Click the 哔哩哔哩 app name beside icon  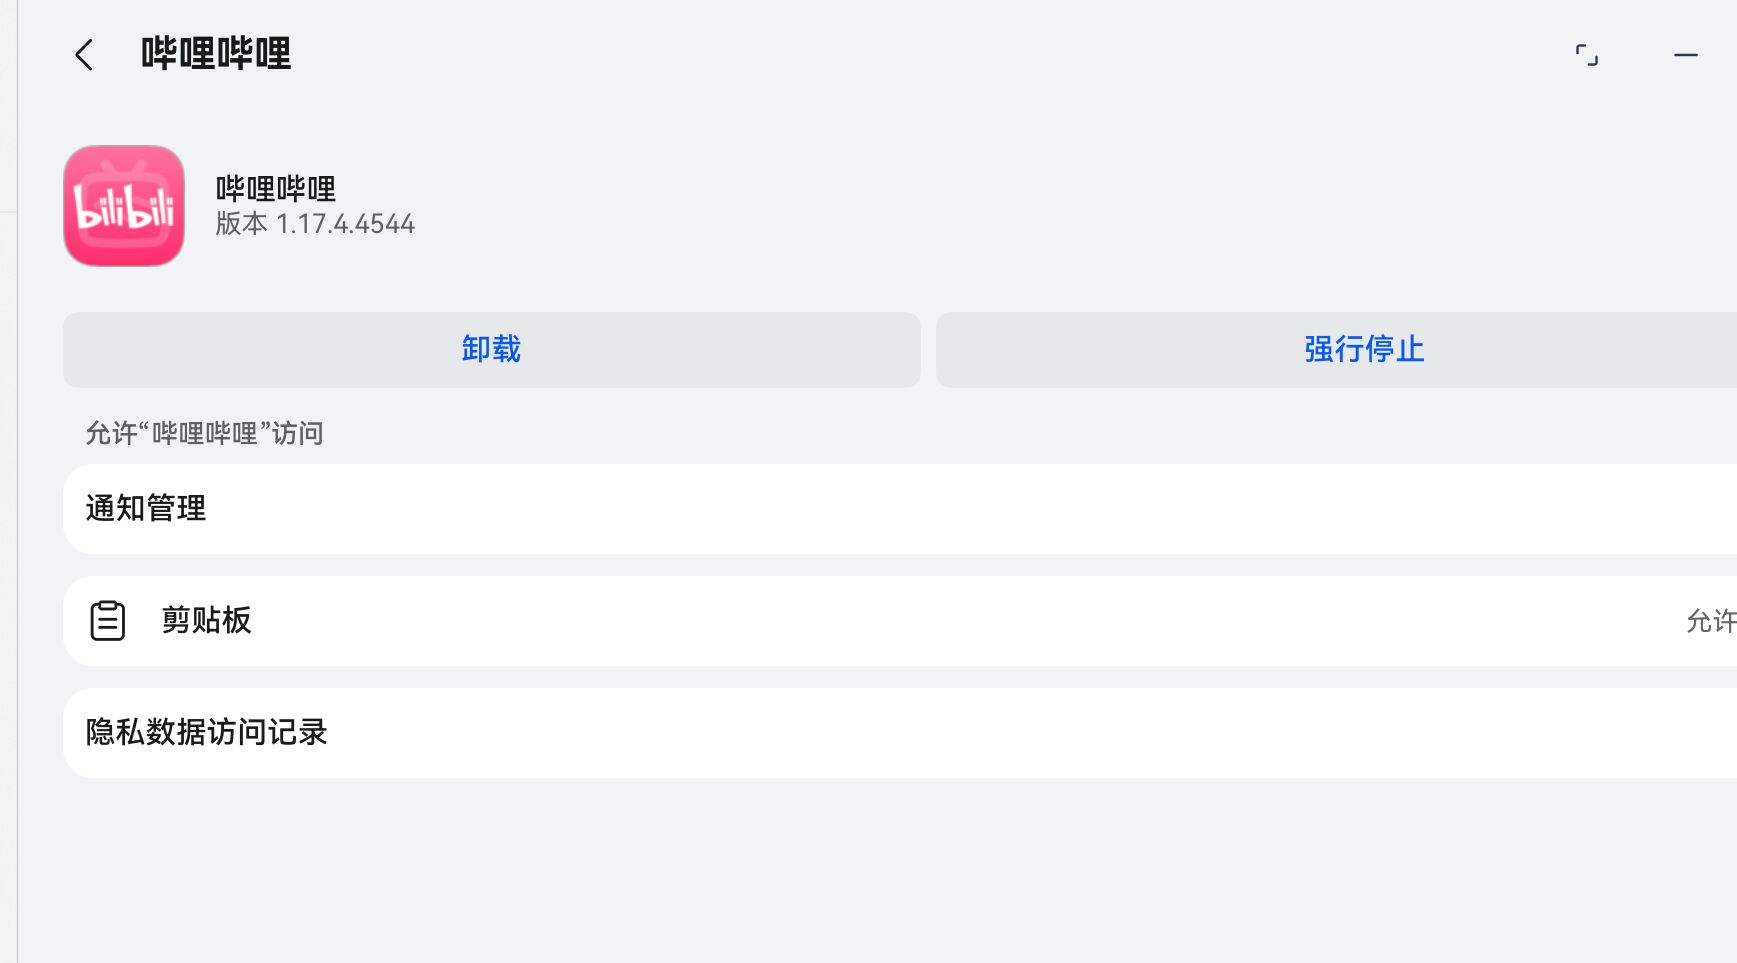(276, 188)
